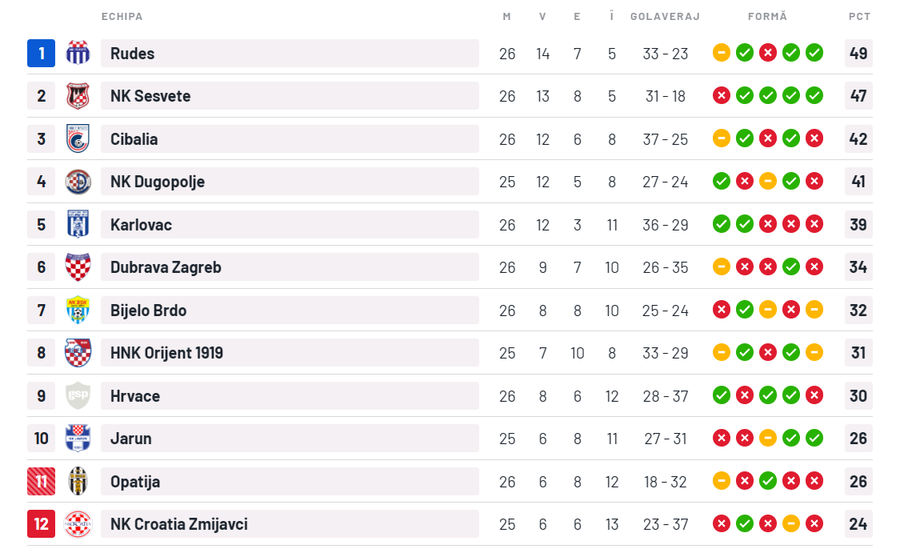This screenshot has width=900, height=557.
Task: Click the Dubrava Zagreb checkered crest
Action: click(78, 267)
